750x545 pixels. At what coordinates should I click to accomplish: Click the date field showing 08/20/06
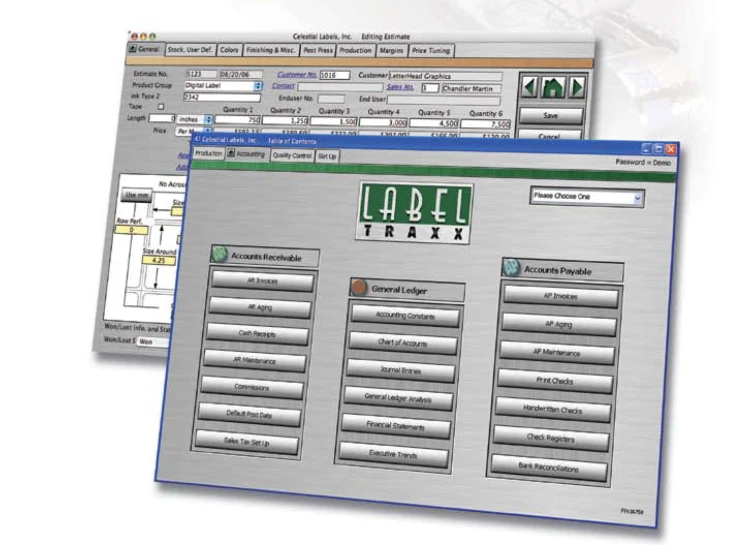pyautogui.click(x=241, y=74)
